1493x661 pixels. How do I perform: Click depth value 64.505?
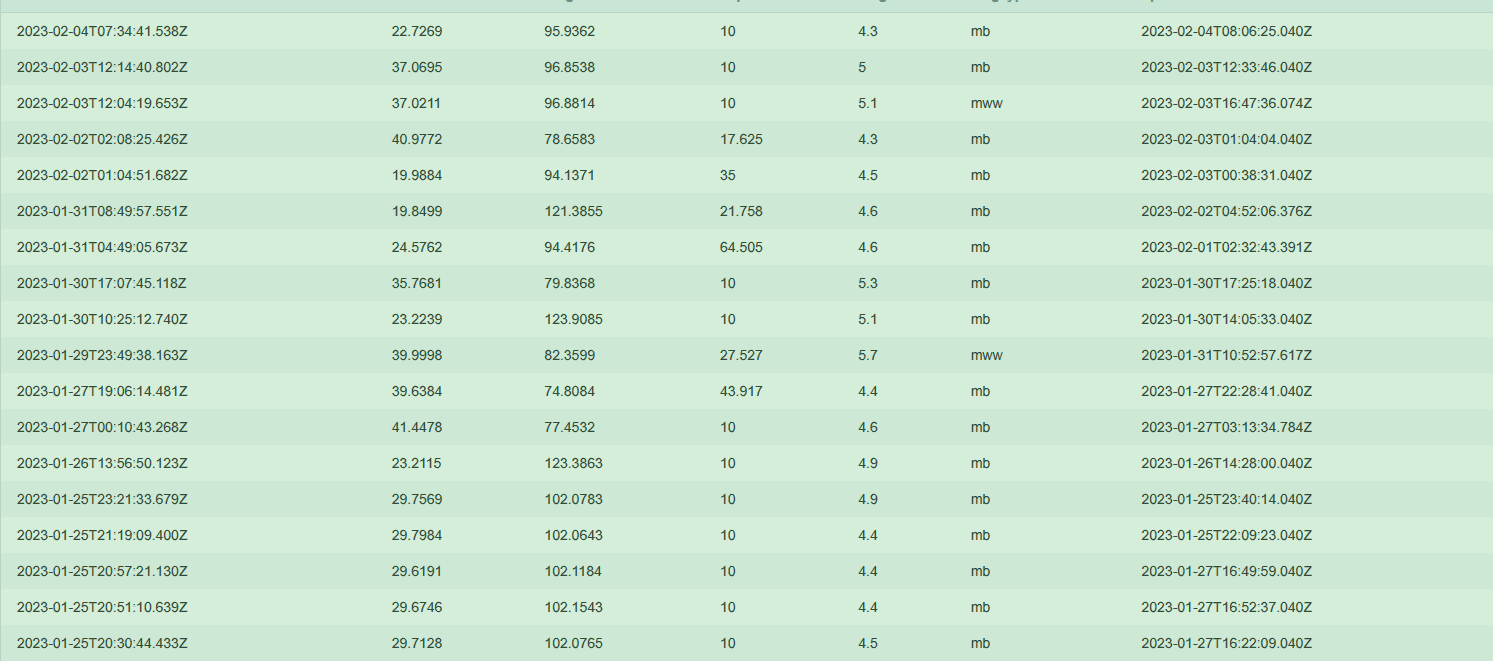coord(741,247)
